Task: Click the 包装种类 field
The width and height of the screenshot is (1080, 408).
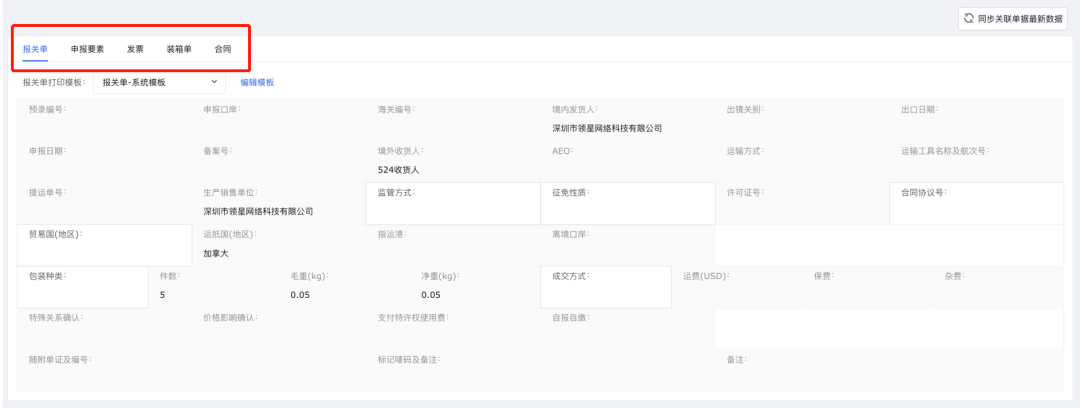Action: 83,288
